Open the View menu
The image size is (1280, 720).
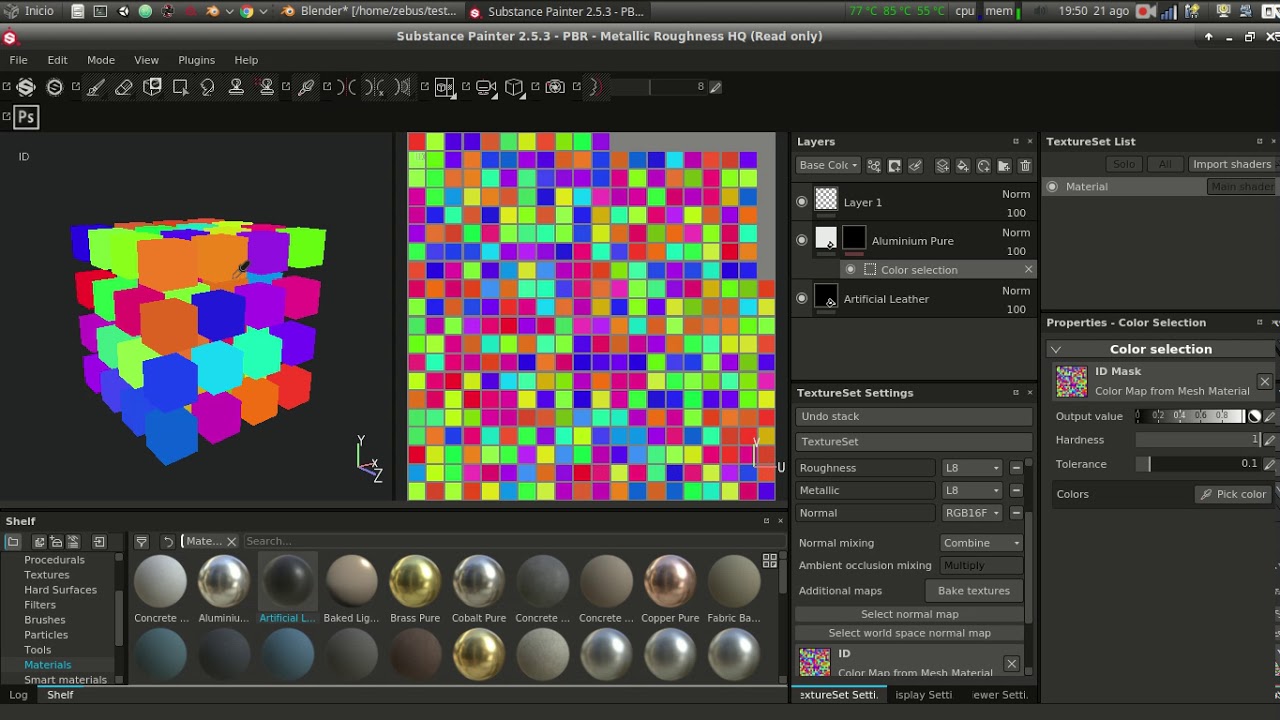click(x=146, y=60)
